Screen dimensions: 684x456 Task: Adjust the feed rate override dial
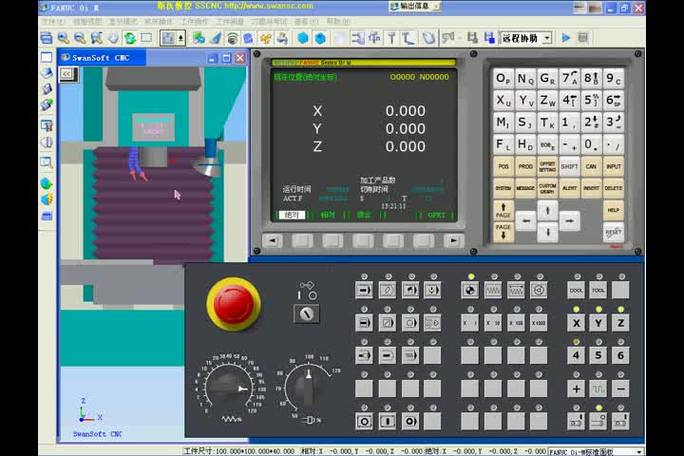[x=229, y=388]
